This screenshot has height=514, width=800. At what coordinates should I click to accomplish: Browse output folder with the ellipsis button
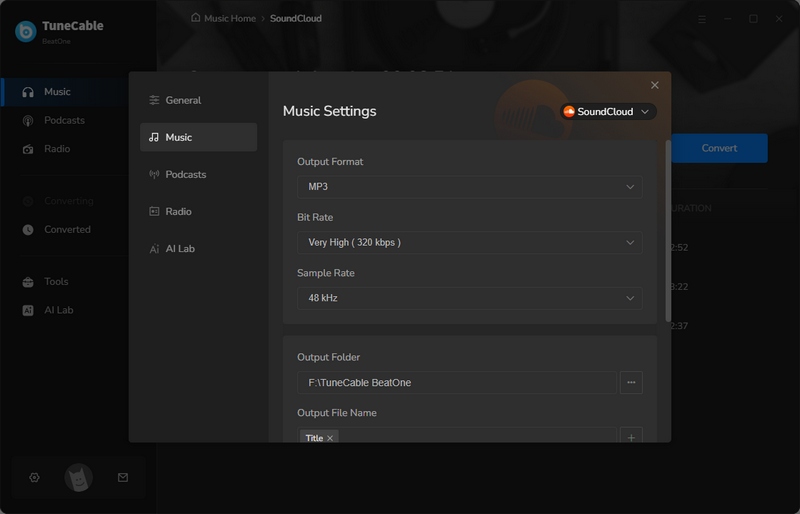(x=631, y=382)
